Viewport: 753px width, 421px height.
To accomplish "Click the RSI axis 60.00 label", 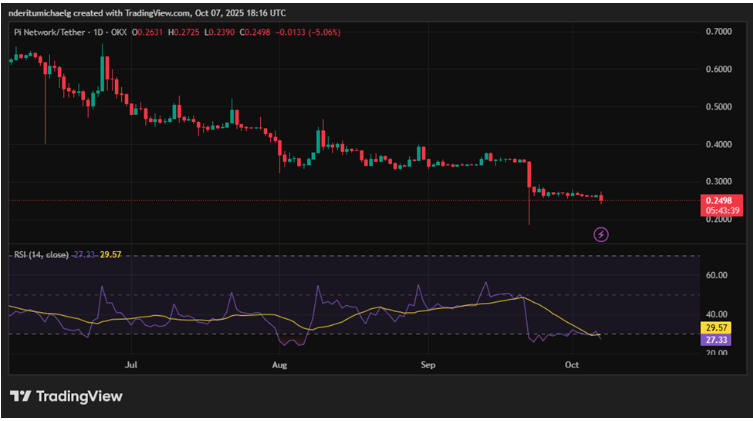I will 717,275.
